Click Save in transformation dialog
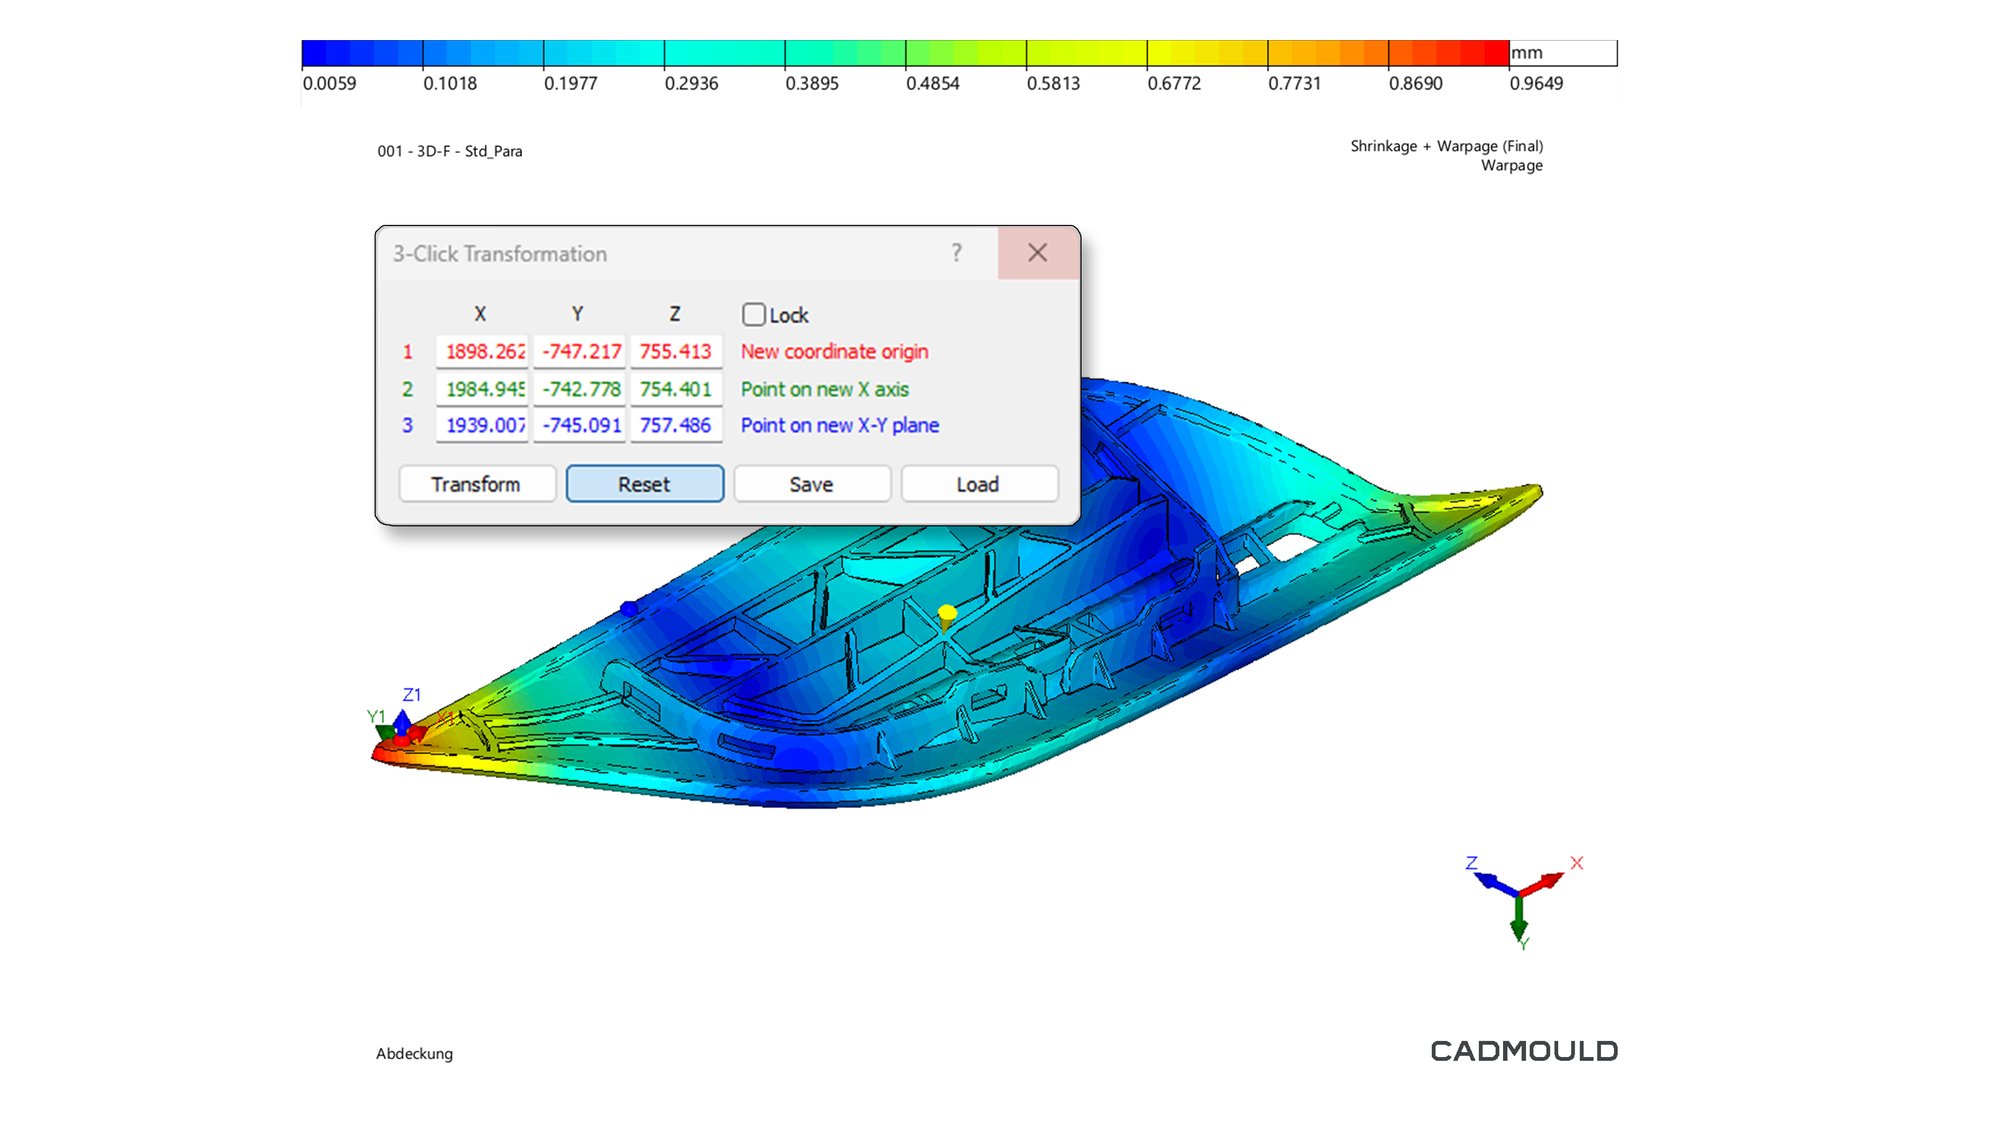The height and width of the screenshot is (1124, 2000). pyautogui.click(x=811, y=484)
